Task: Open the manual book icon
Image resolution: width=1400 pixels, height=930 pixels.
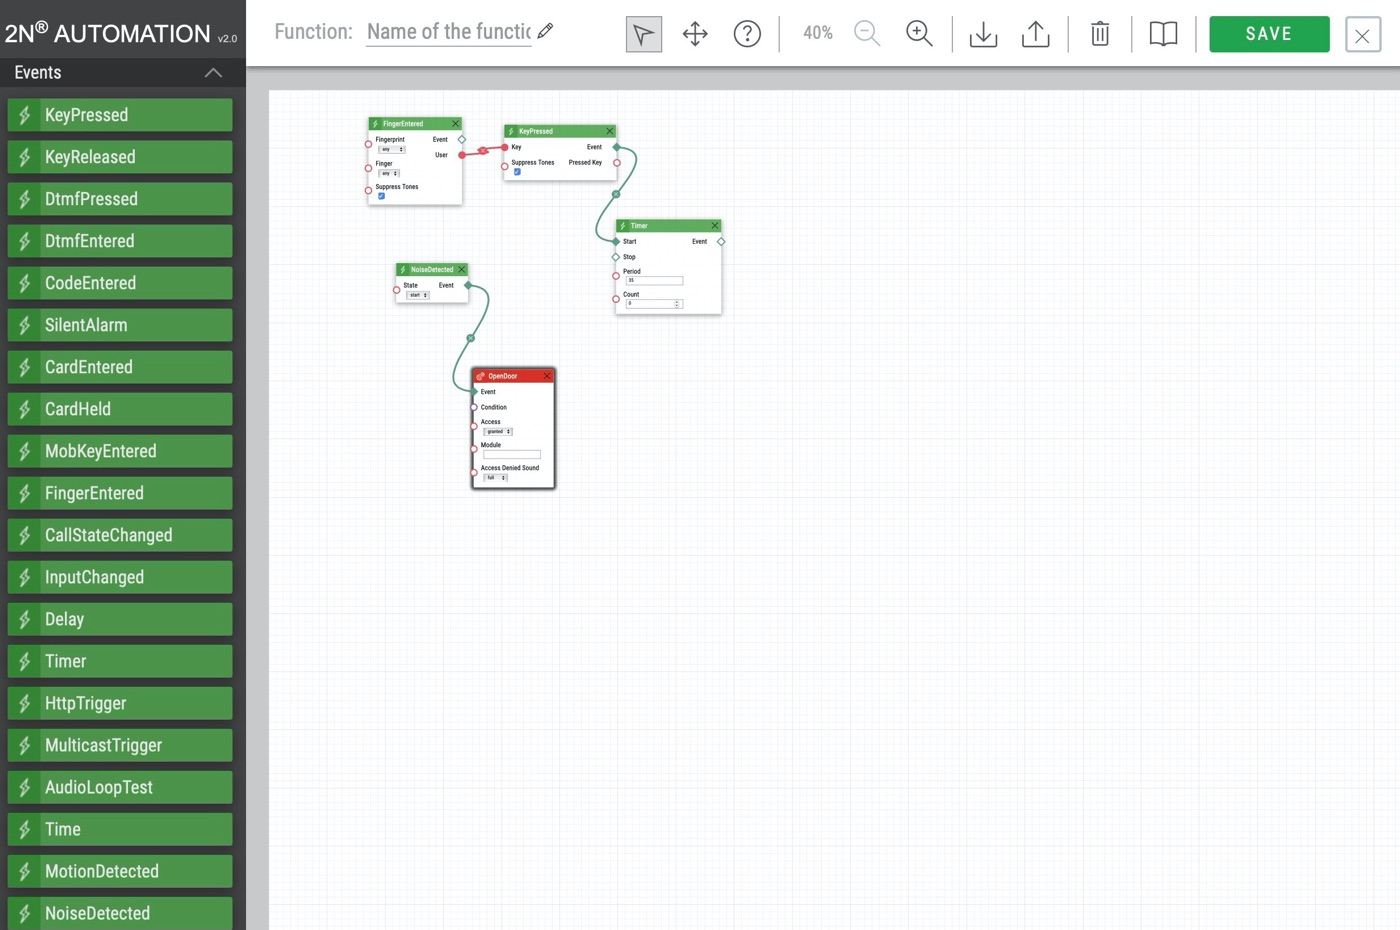Action: tap(1163, 34)
